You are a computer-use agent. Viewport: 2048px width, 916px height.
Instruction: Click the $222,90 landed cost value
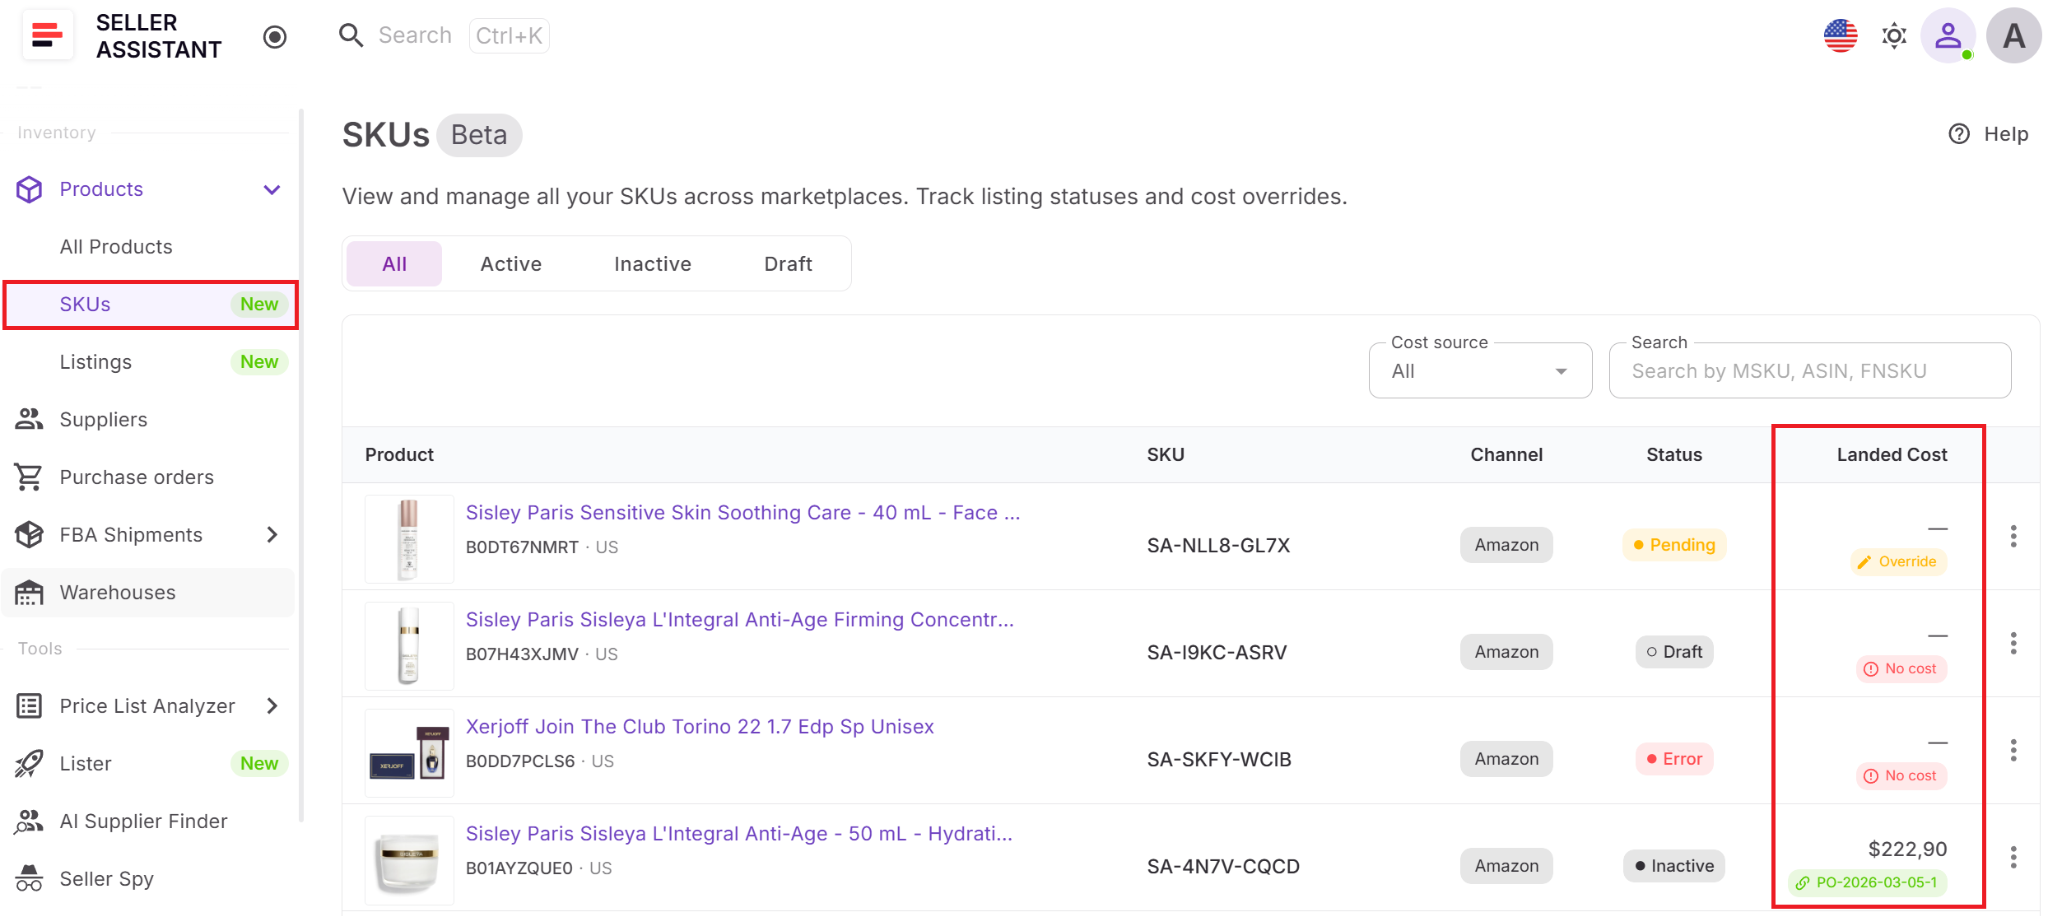tap(1907, 850)
